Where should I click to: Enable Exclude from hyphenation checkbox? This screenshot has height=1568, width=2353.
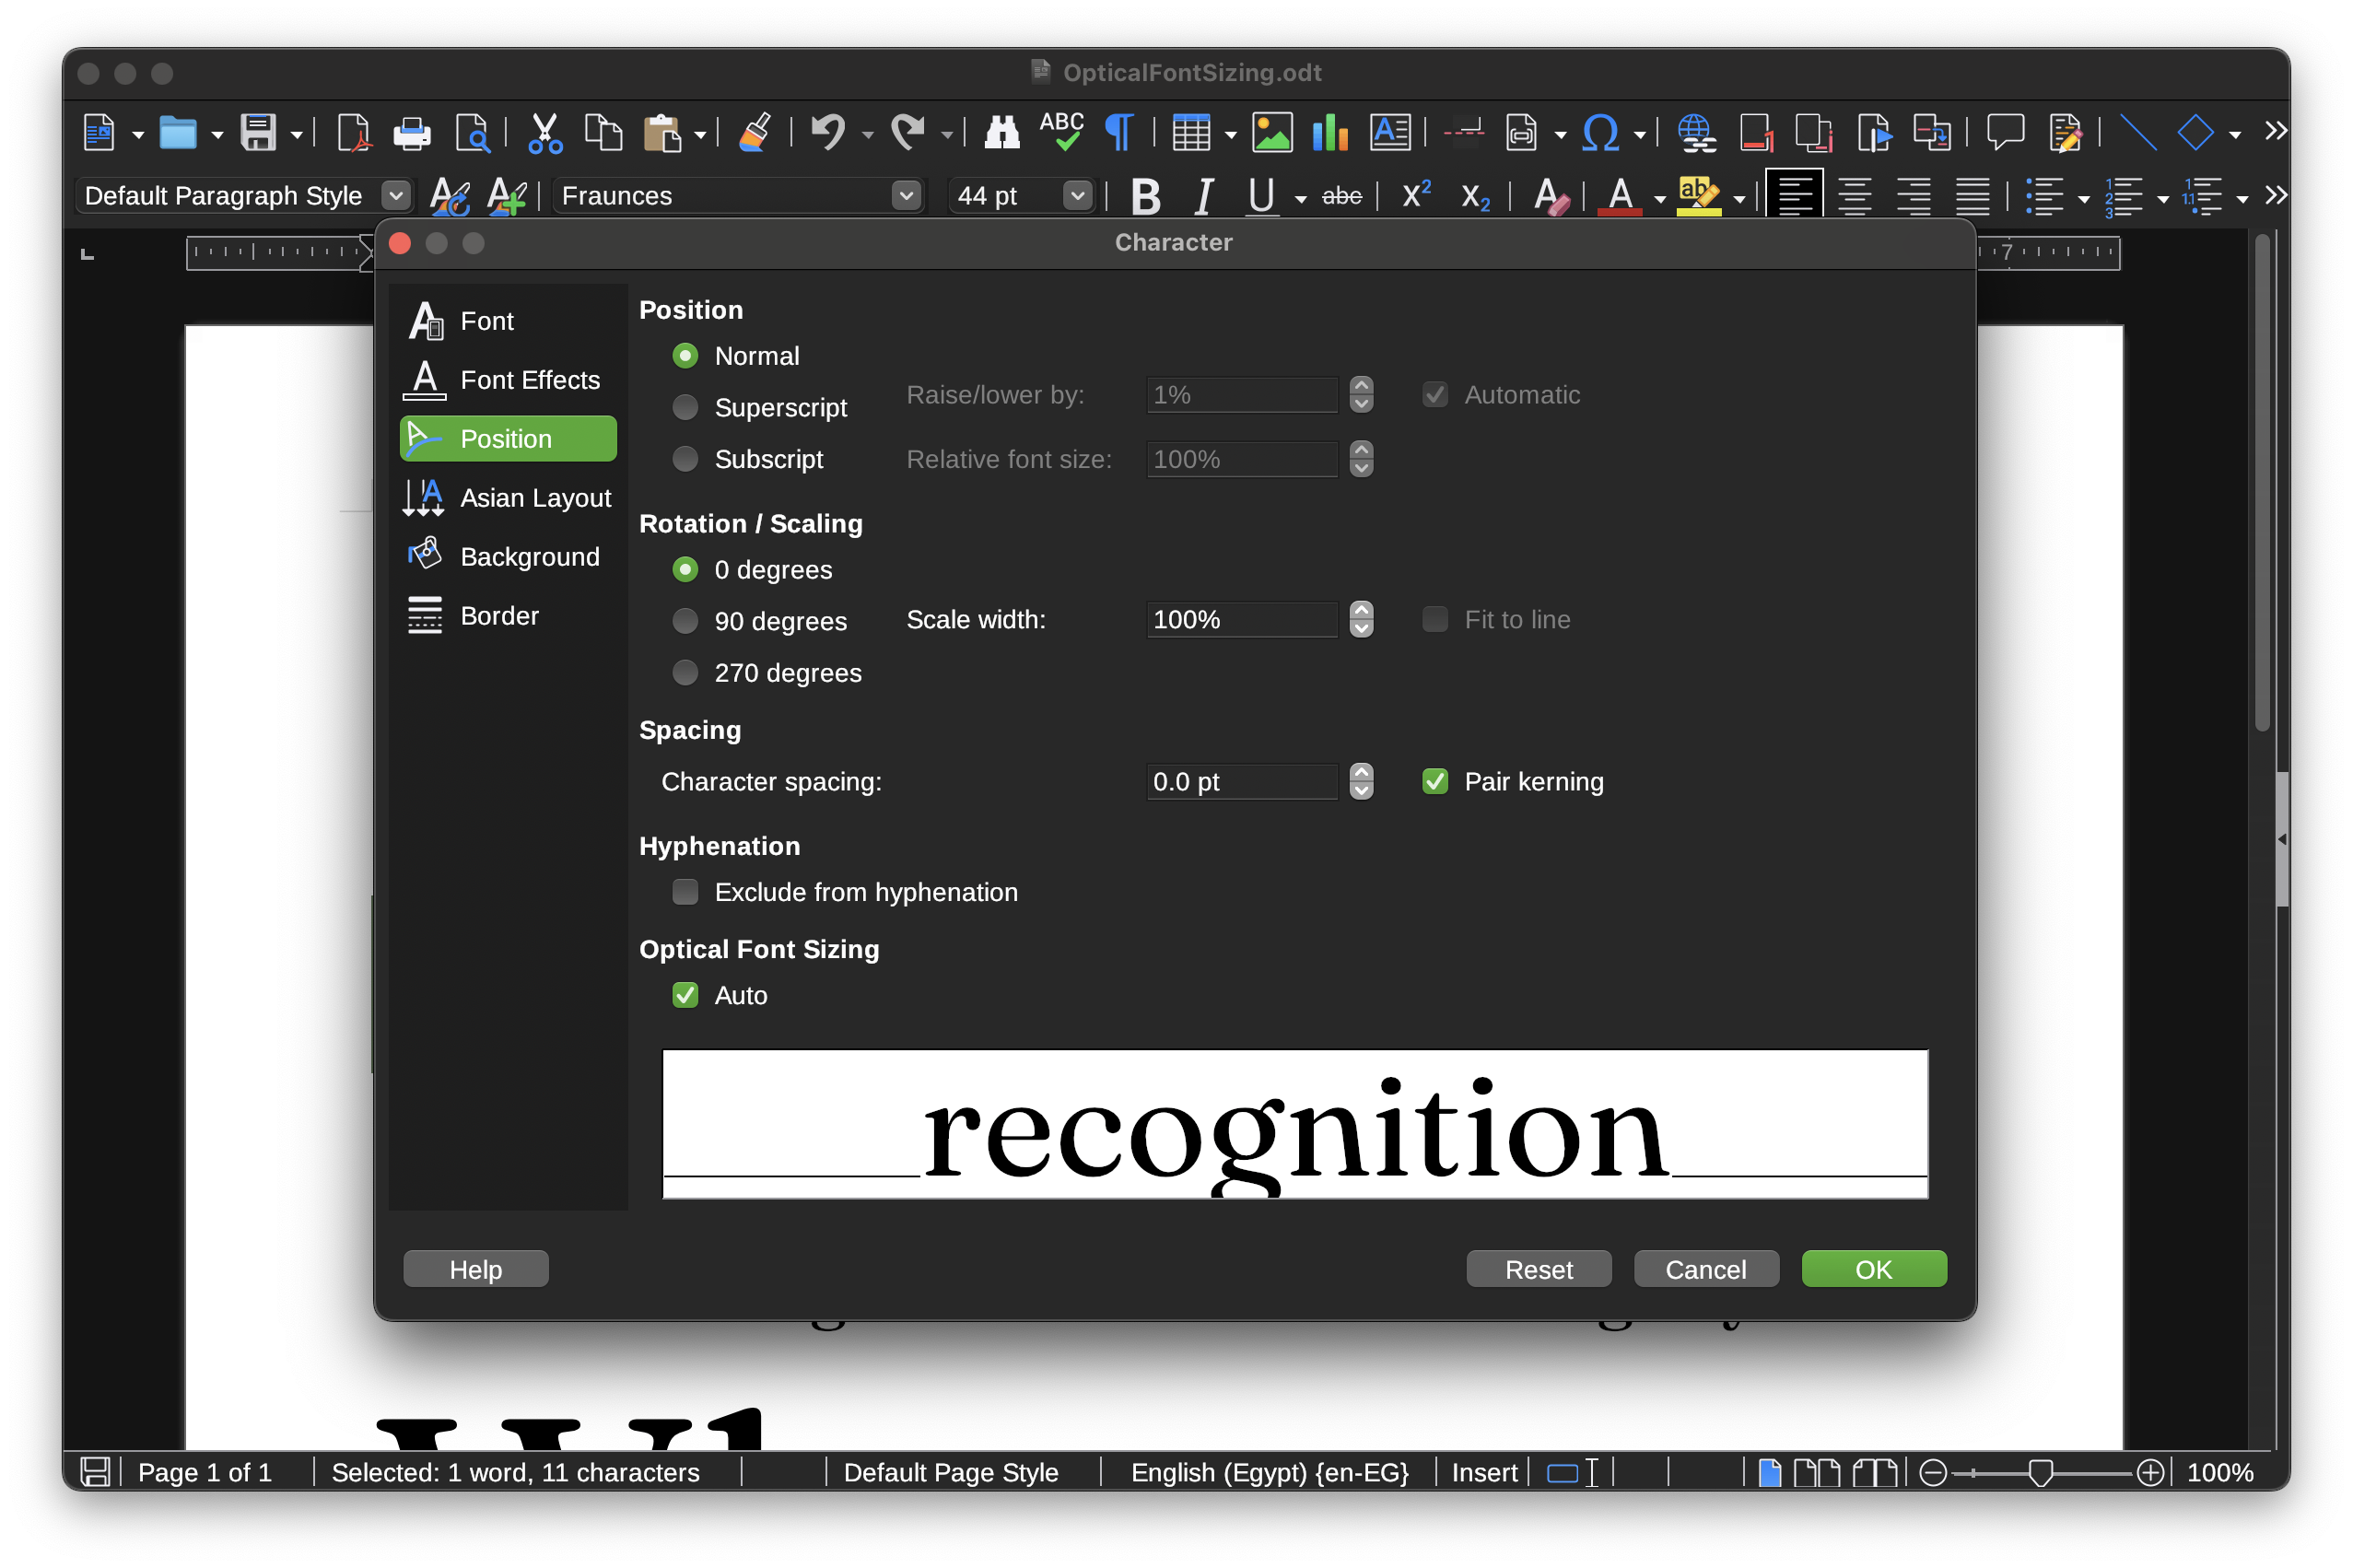685,892
